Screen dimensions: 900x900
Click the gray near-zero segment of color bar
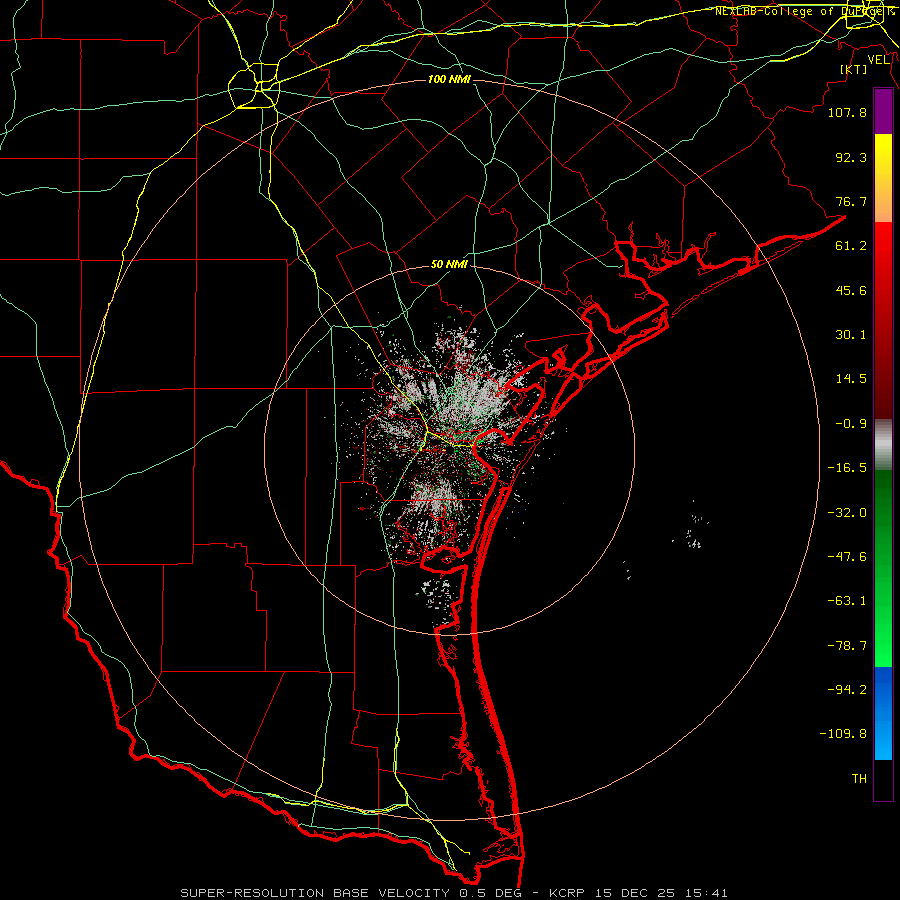tap(883, 445)
